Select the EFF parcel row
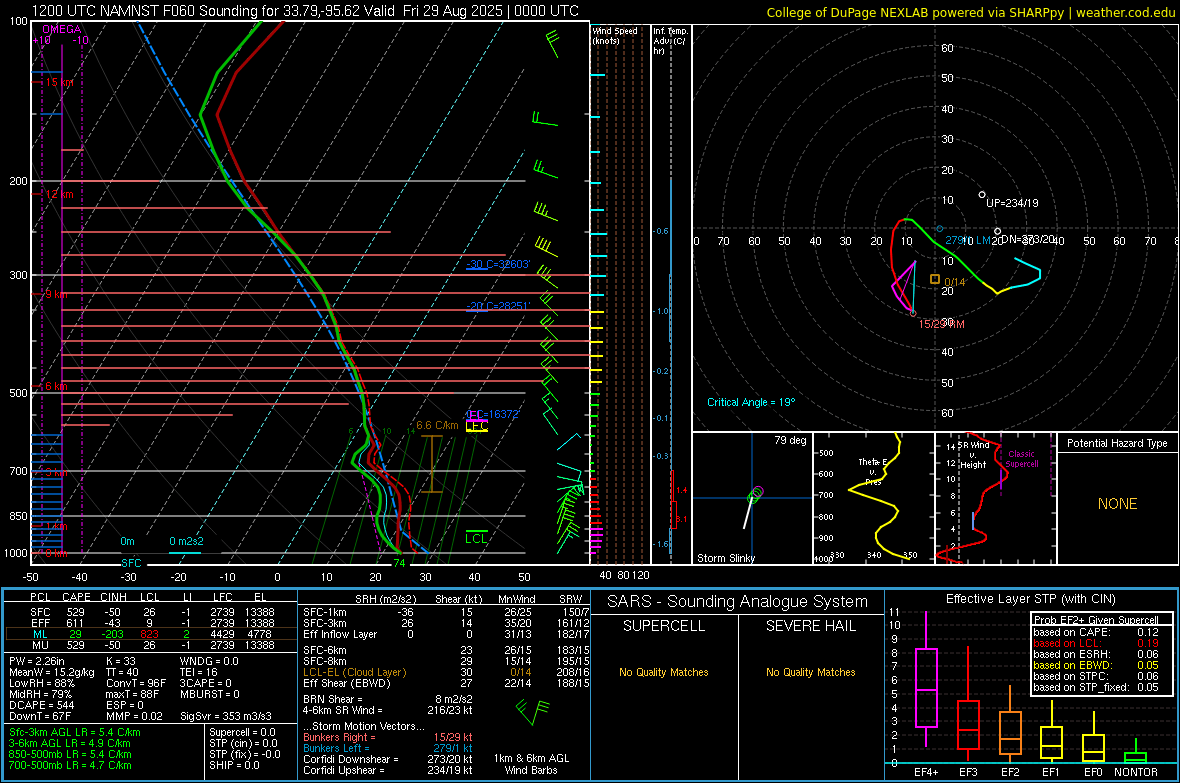 (151, 623)
